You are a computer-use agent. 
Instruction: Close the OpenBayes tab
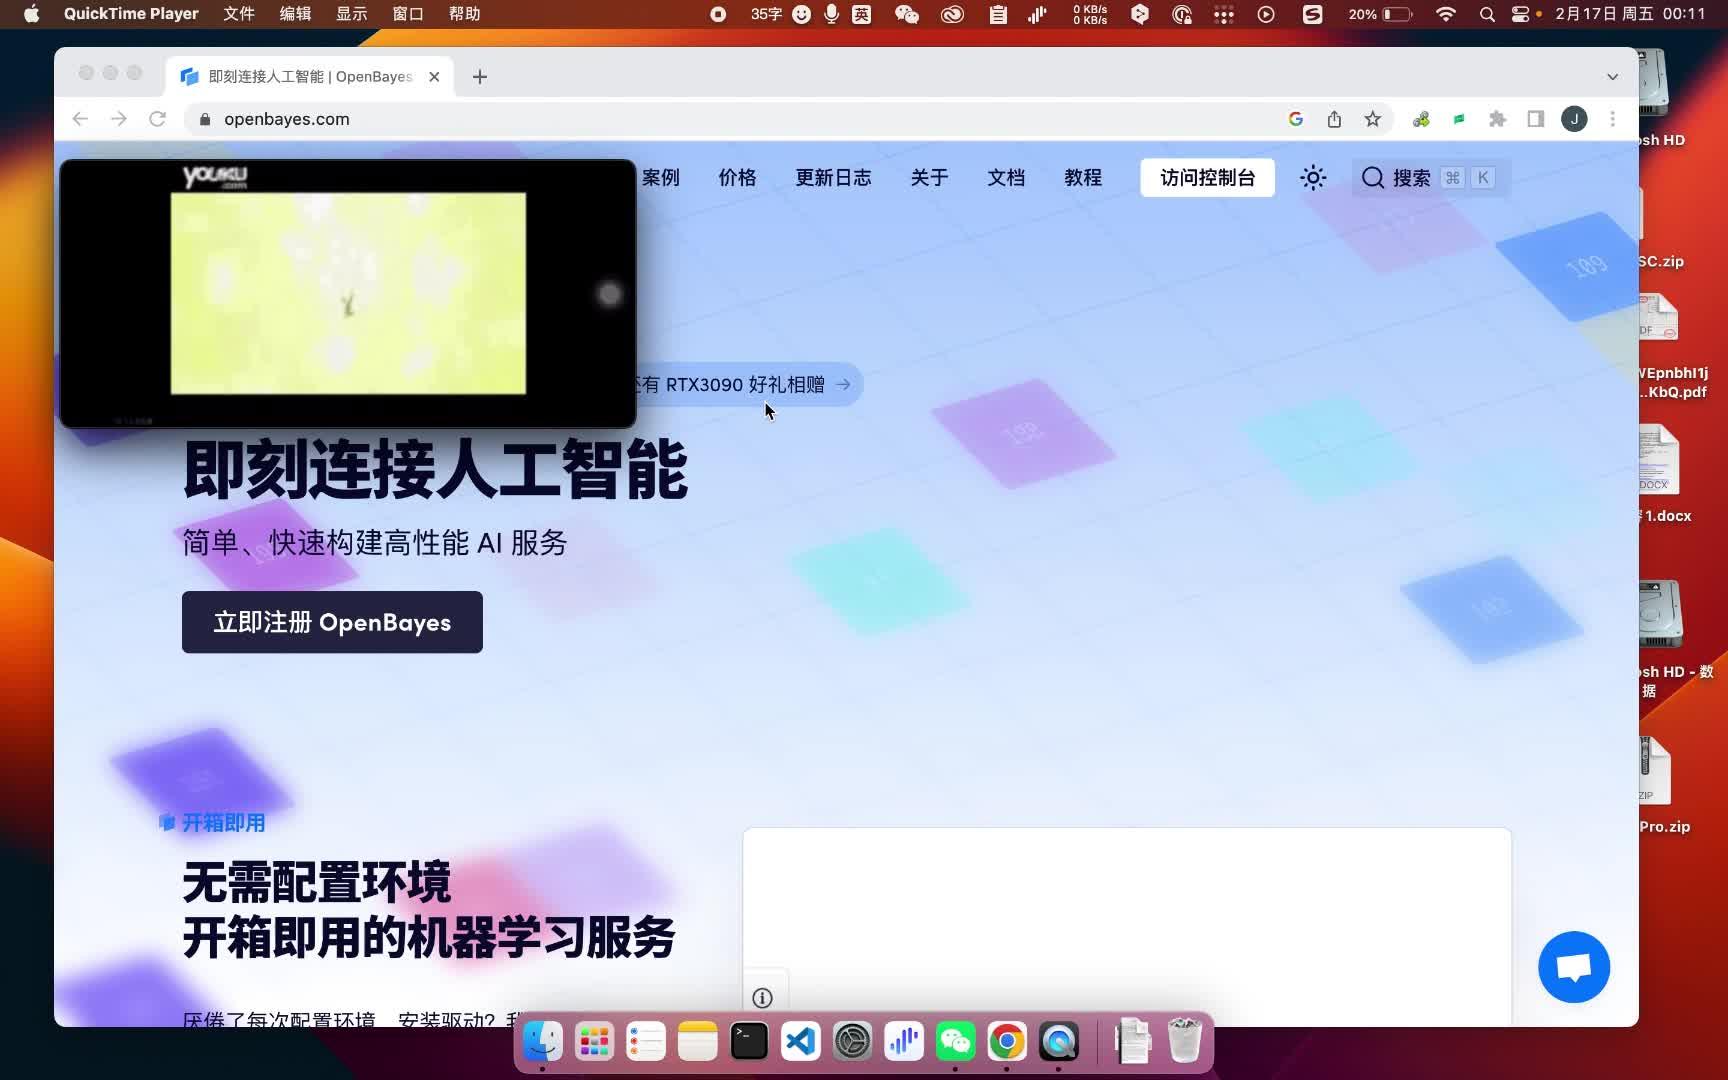tap(434, 77)
